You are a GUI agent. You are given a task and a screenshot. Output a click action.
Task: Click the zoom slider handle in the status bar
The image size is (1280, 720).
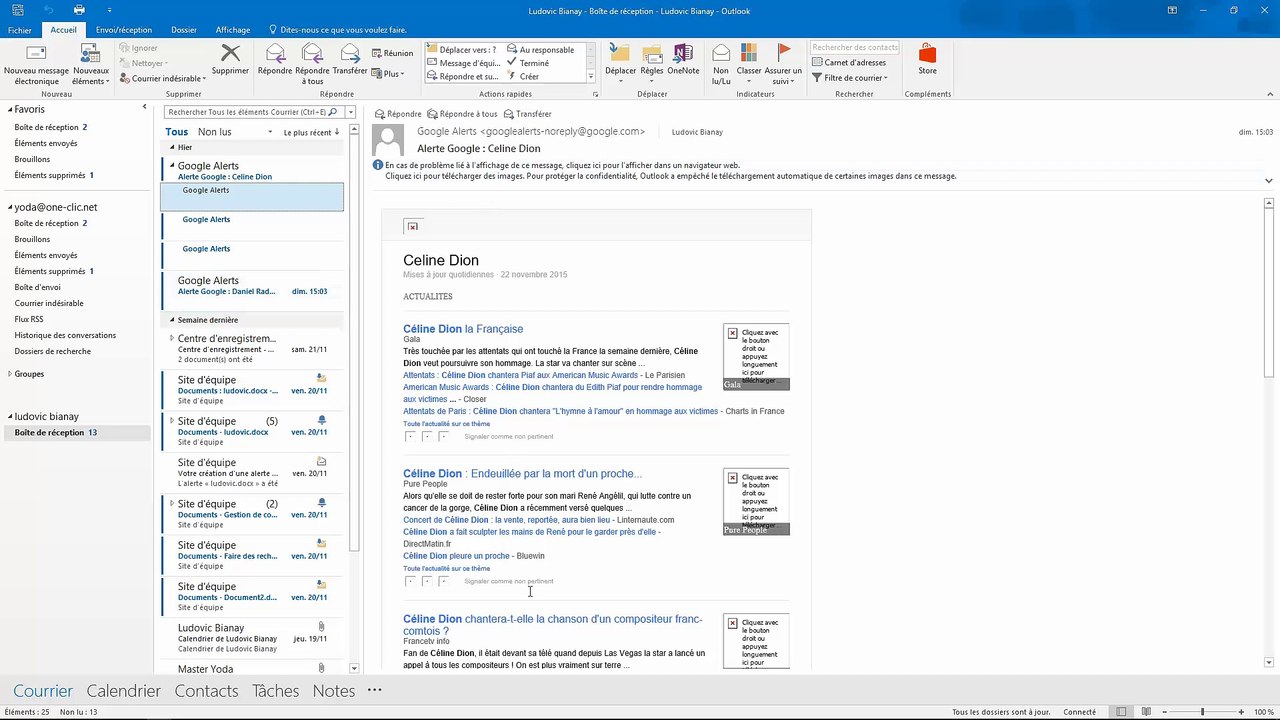[x=1202, y=712]
